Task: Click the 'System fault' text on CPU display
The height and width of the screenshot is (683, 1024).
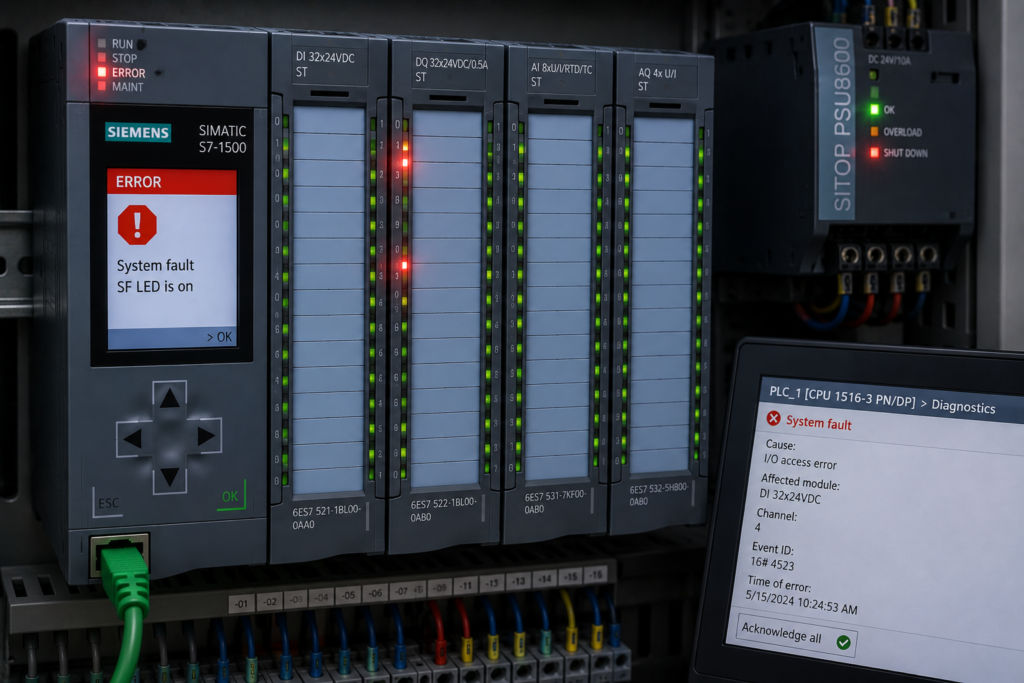Action: coord(155,265)
